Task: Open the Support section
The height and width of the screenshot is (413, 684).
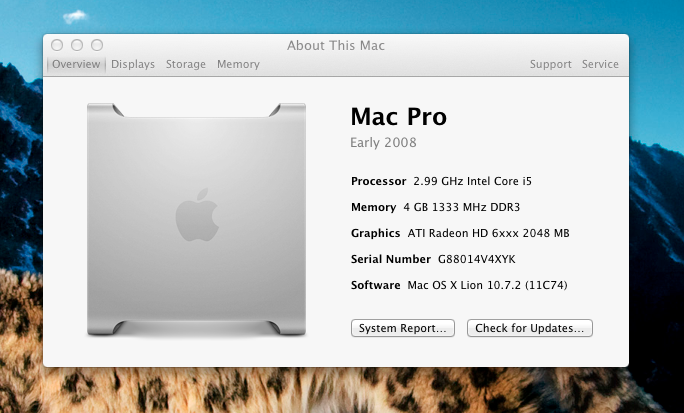Action: coord(551,64)
